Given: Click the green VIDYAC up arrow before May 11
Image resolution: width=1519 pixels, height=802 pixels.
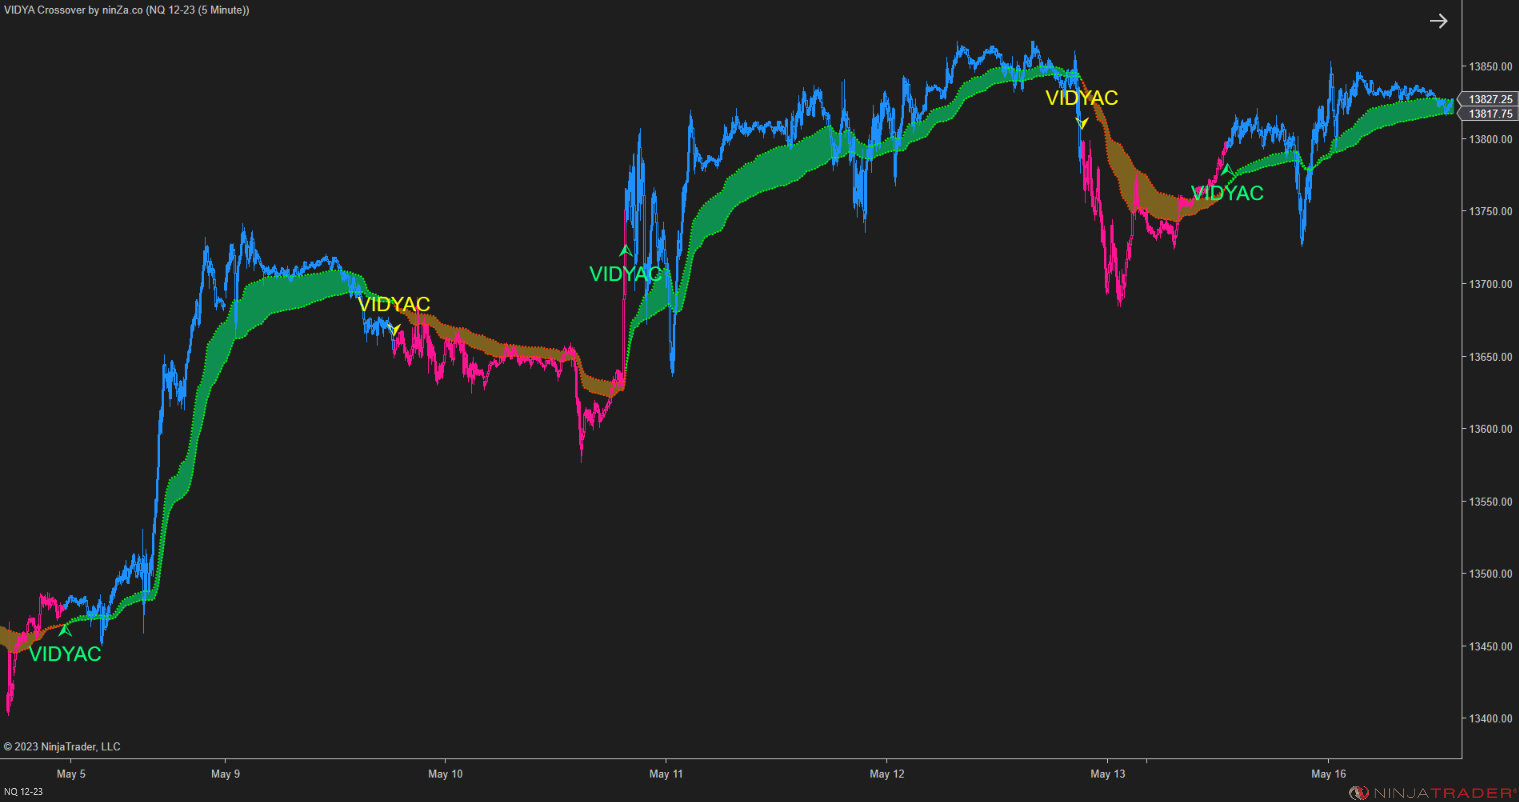Looking at the screenshot, I should [x=625, y=248].
